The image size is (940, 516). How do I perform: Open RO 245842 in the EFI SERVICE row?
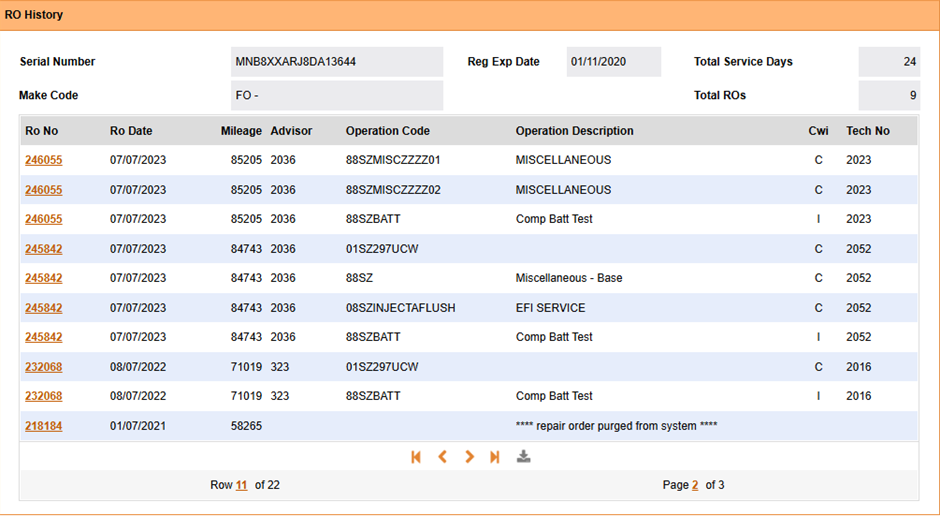tap(43, 308)
